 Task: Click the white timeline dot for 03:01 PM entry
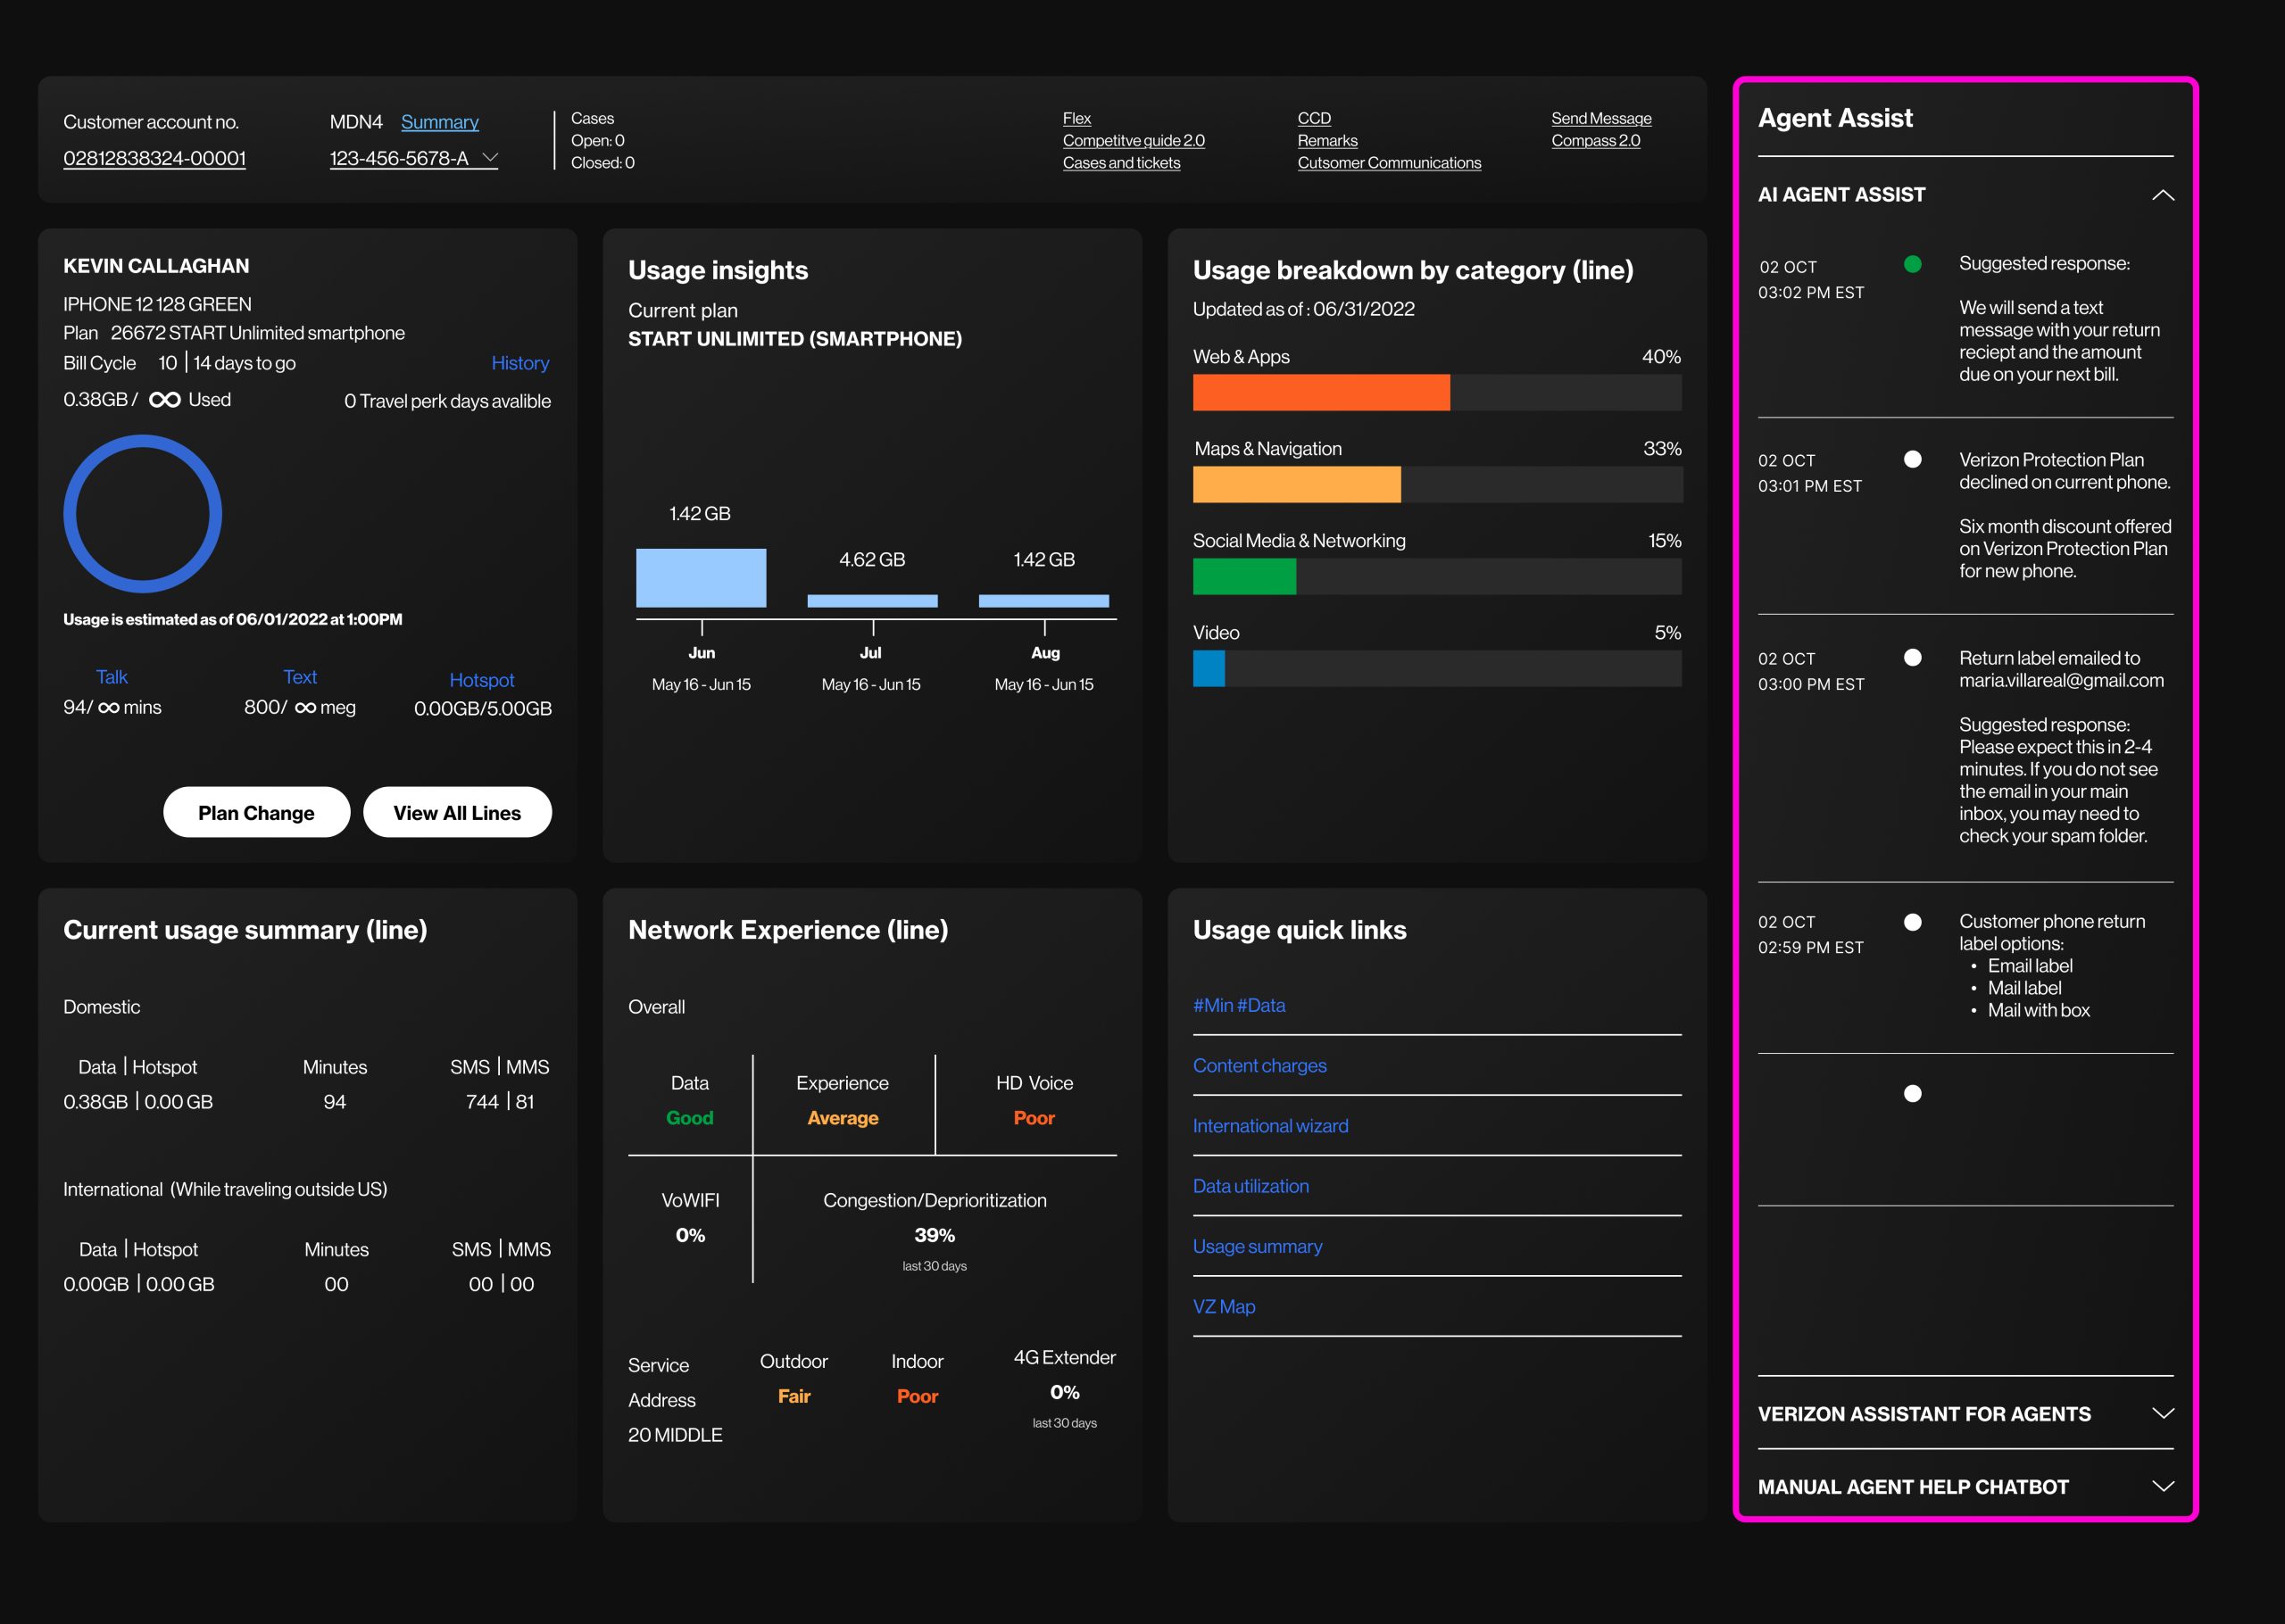(x=1912, y=459)
